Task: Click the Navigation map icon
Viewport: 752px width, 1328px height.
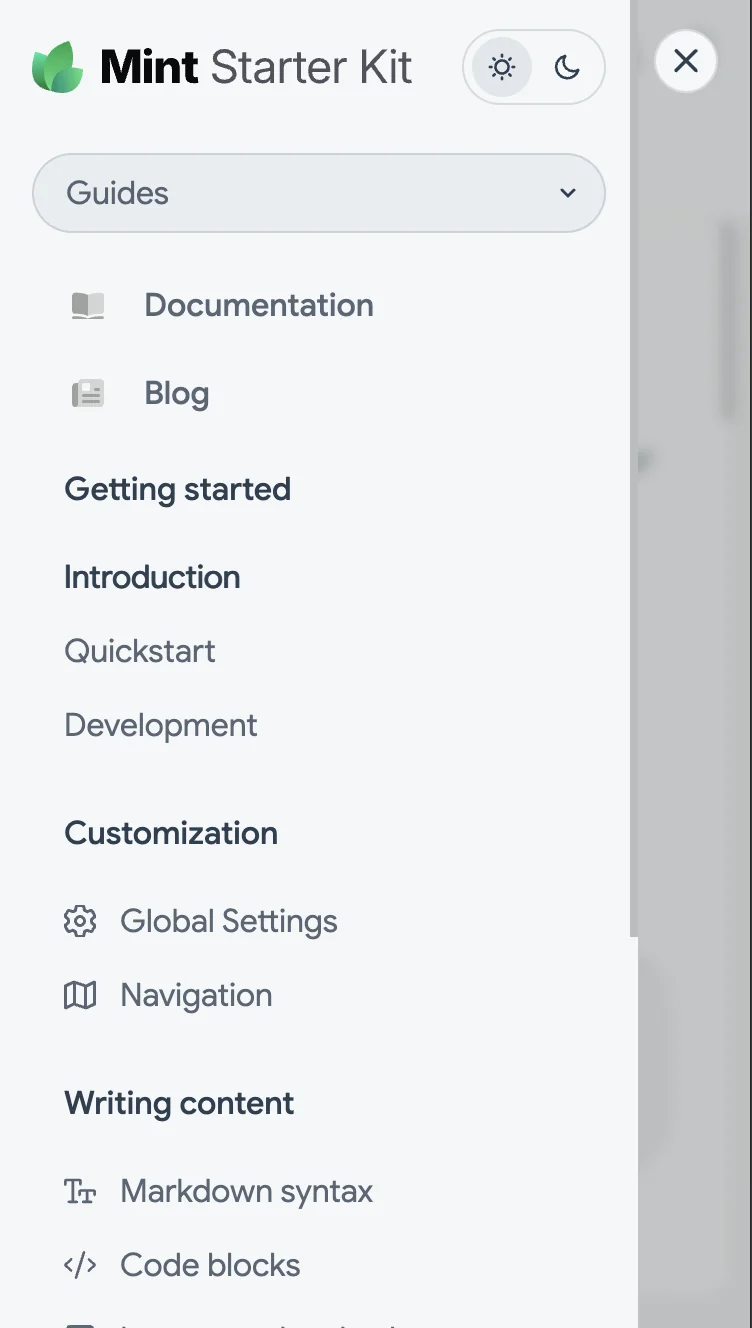Action: point(80,995)
